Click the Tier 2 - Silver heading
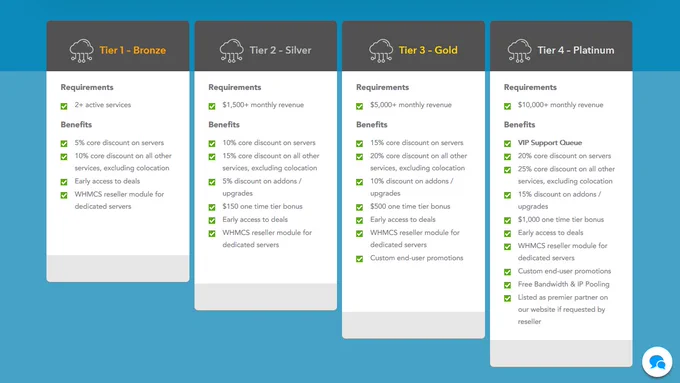The width and height of the screenshot is (680, 383). tap(280, 50)
